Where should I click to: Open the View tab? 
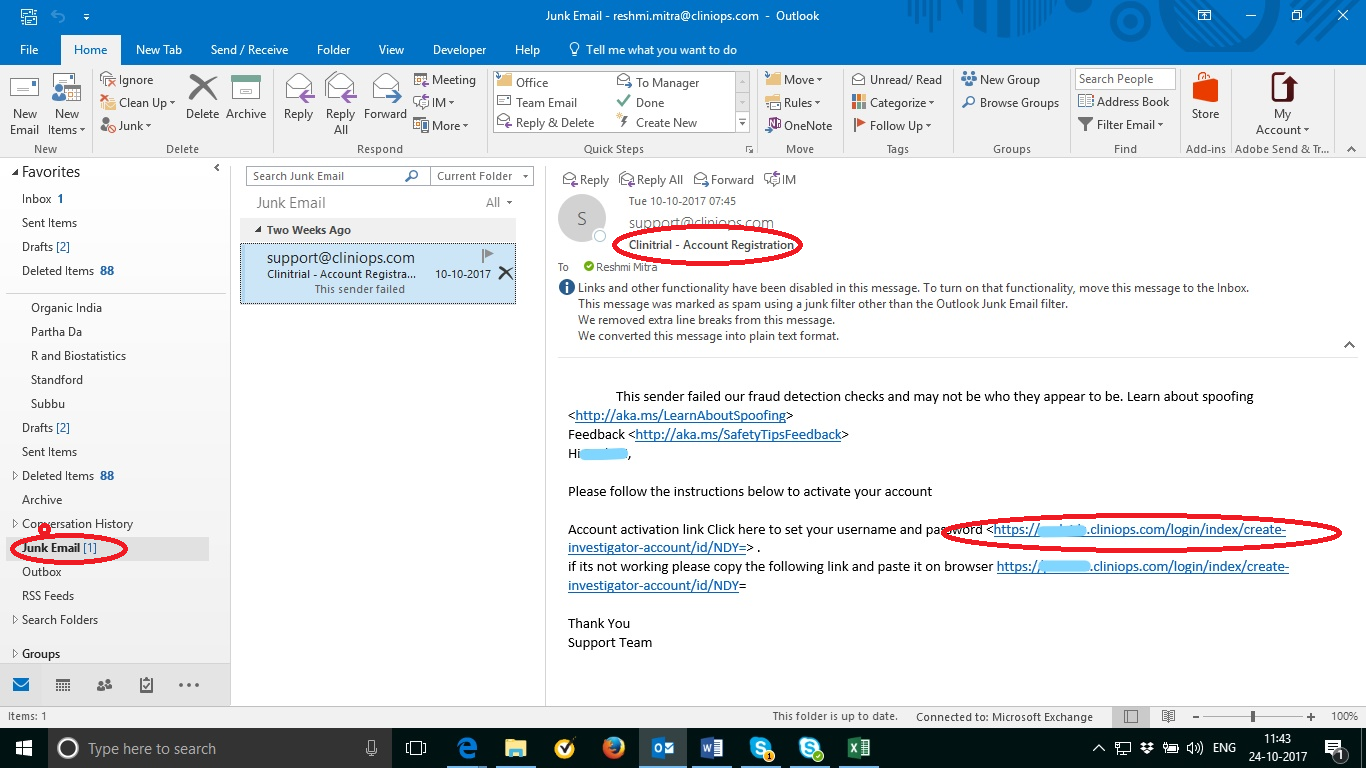391,49
